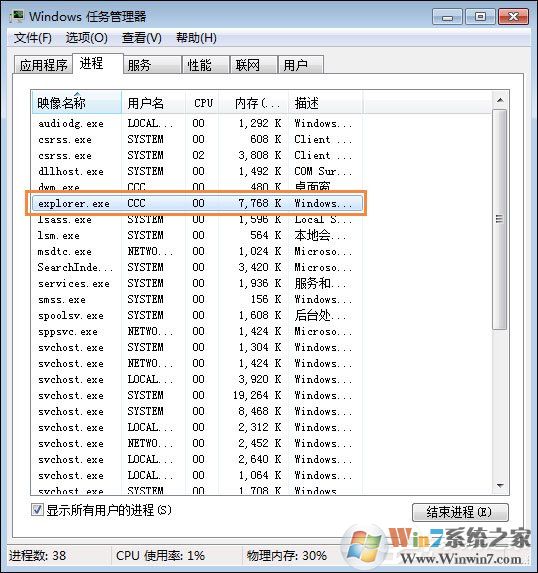Screen dimensions: 538x573
Task: Sort by CPU column header
Action: 202,103
